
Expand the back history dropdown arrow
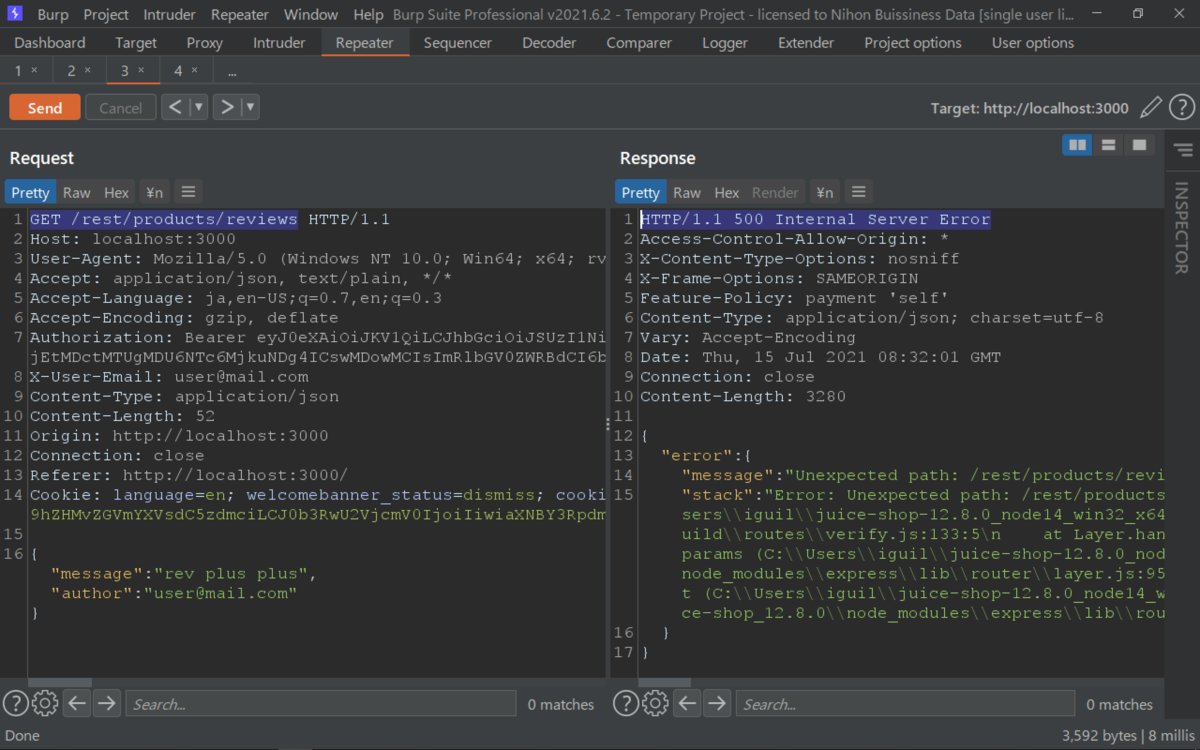(198, 107)
